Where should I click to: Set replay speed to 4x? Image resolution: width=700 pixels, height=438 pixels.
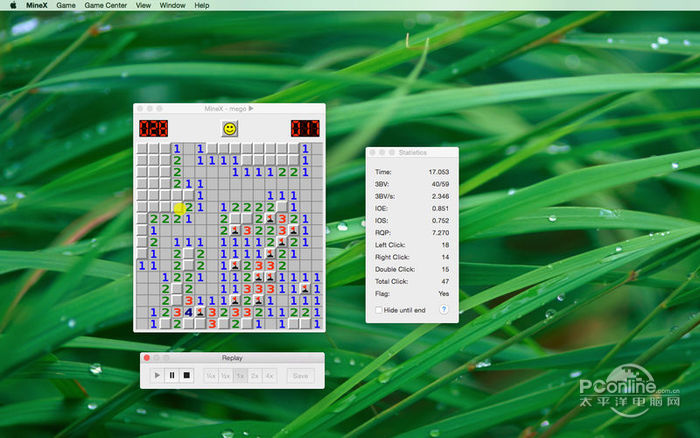click(270, 376)
